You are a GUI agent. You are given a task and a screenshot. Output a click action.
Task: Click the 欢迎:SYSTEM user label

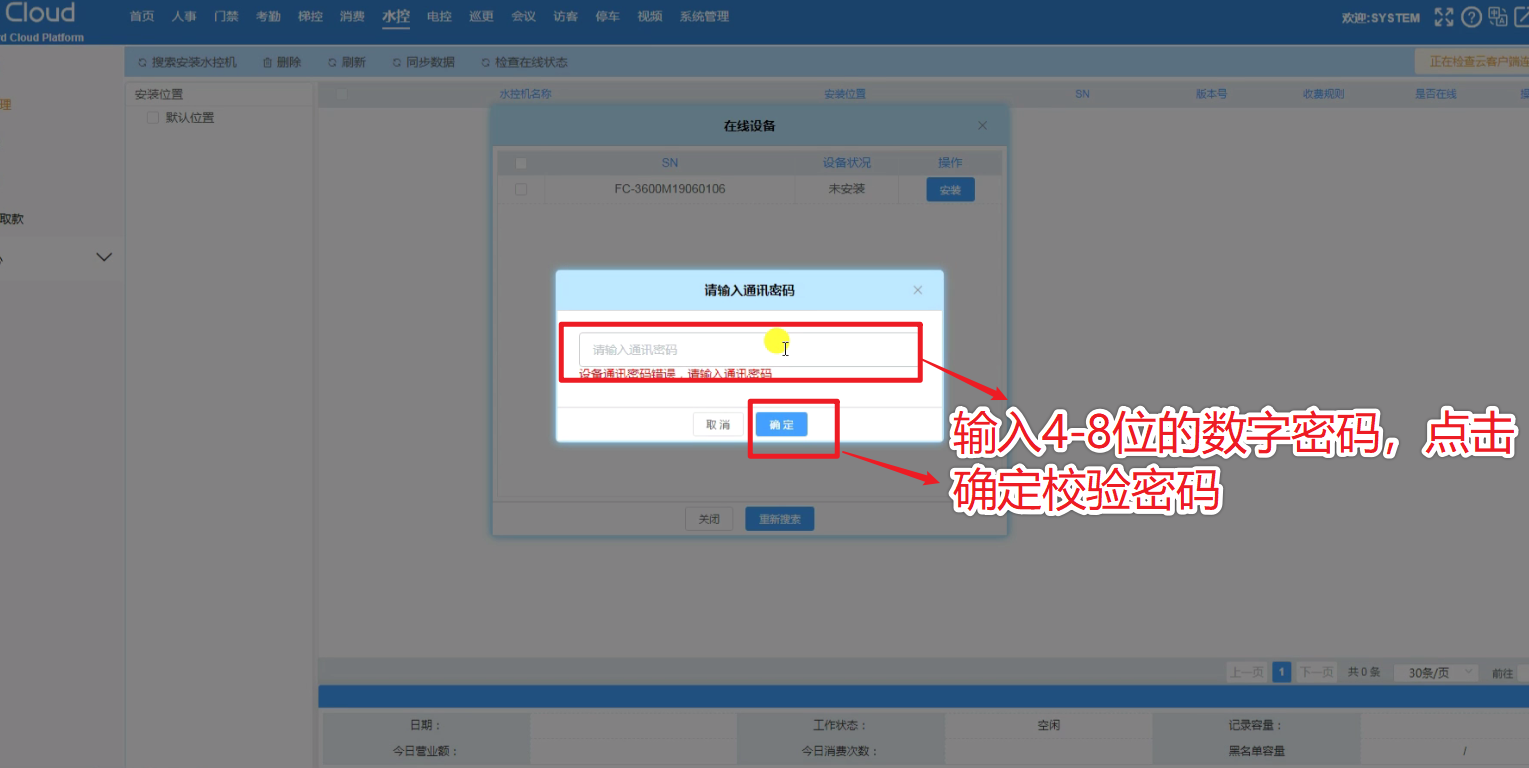(1380, 18)
